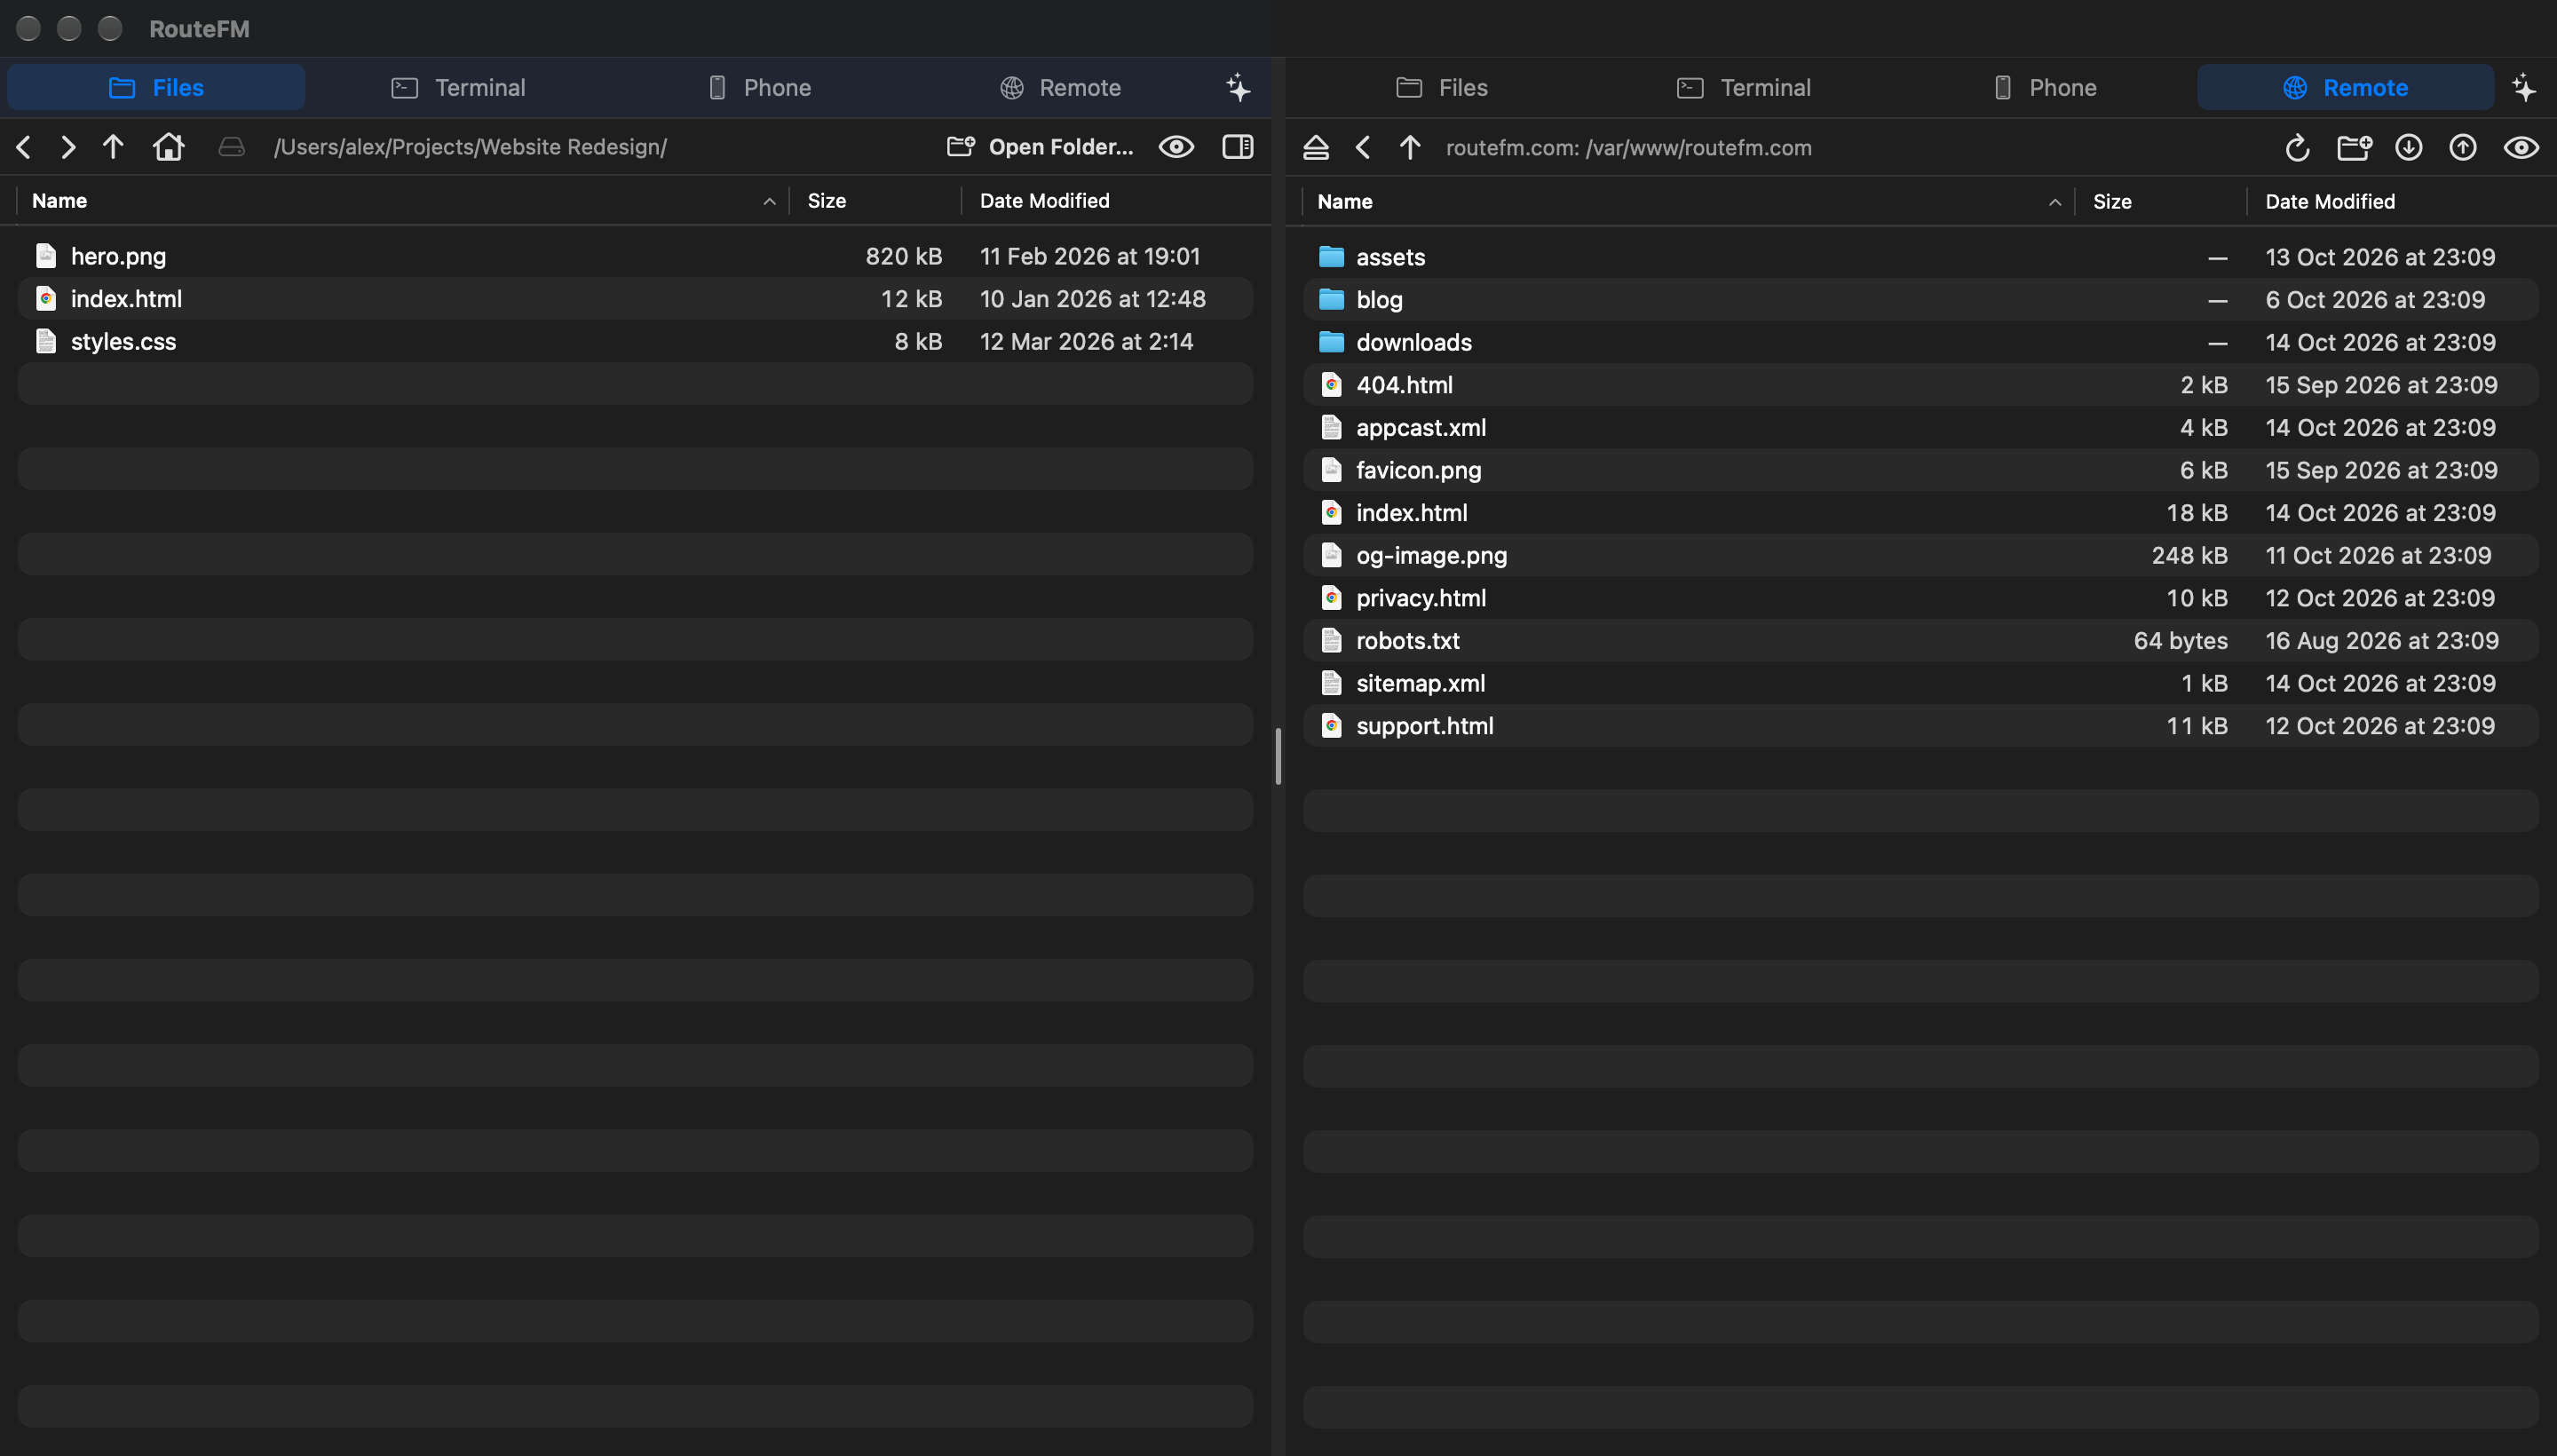Click the sparkle icon in left tab bar
The height and width of the screenshot is (1456, 2557).
coord(1238,87)
